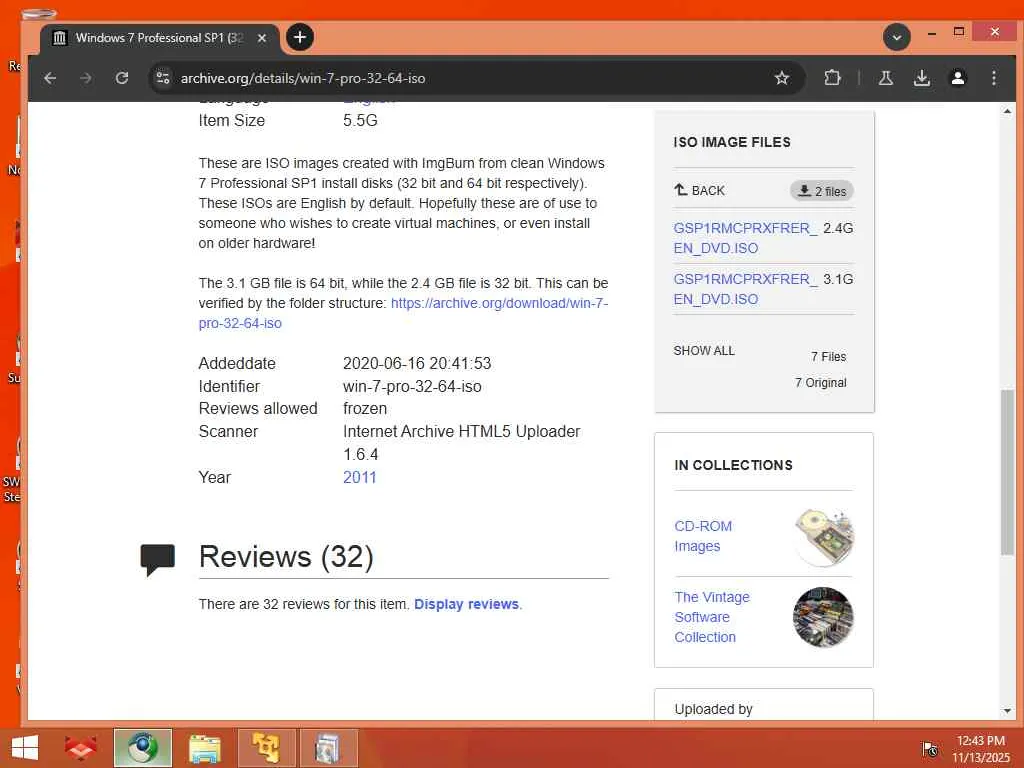Download the 2.4G ISO file link
Screen dimensions: 1024x768
coord(744,238)
